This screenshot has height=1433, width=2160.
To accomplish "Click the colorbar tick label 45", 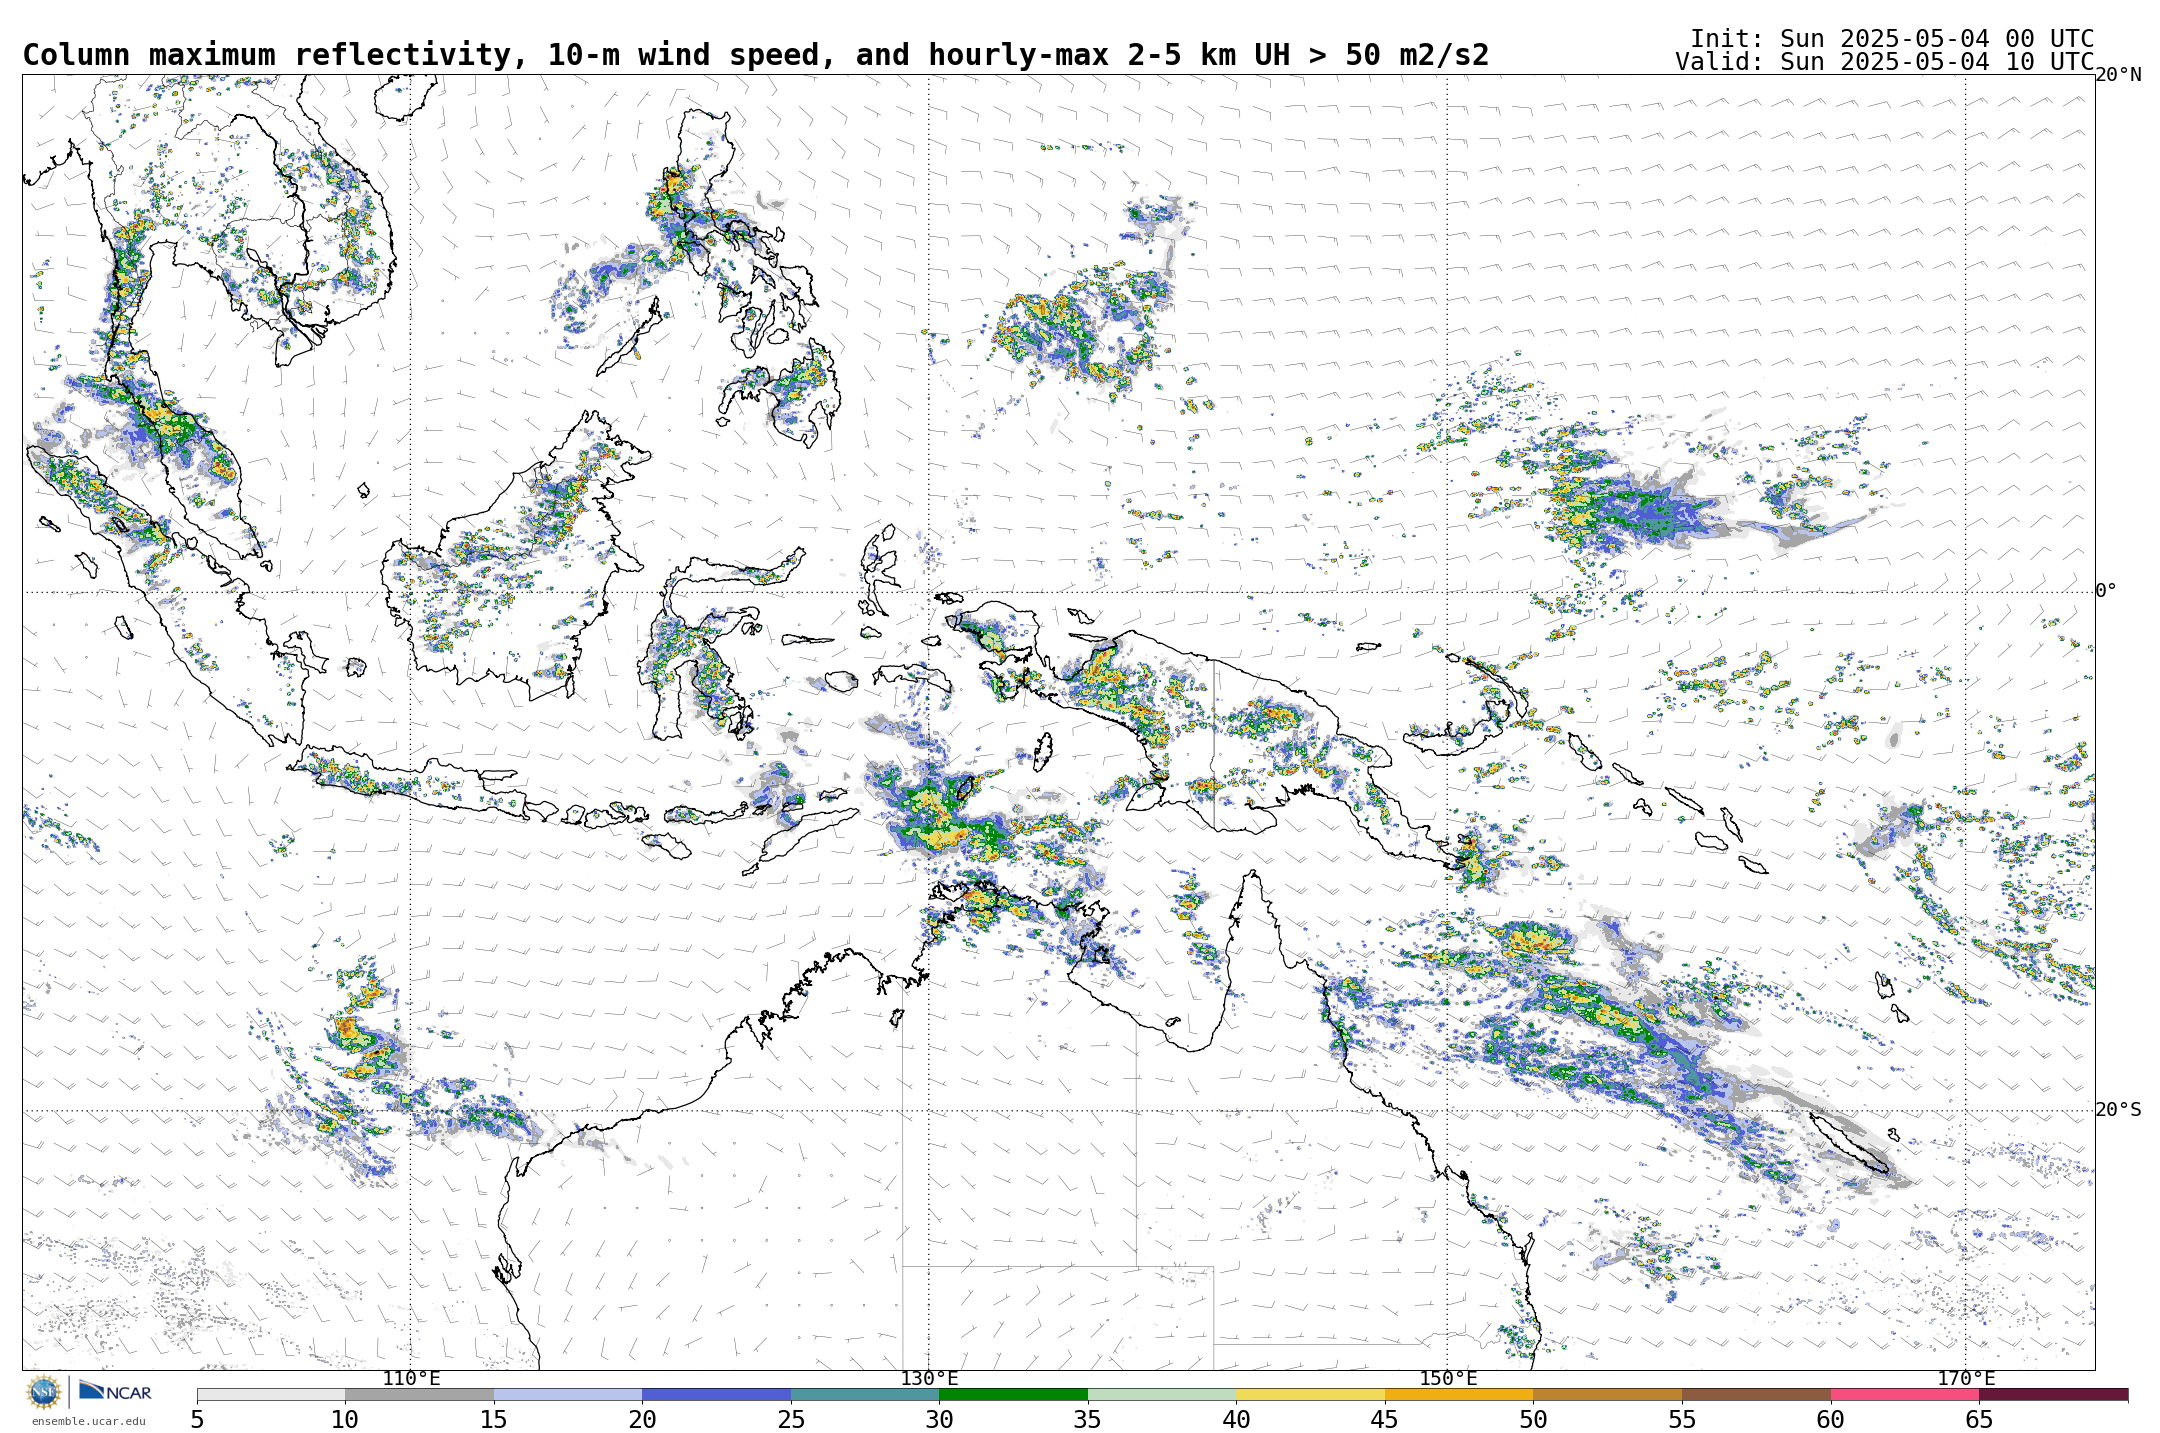I will pos(1385,1419).
